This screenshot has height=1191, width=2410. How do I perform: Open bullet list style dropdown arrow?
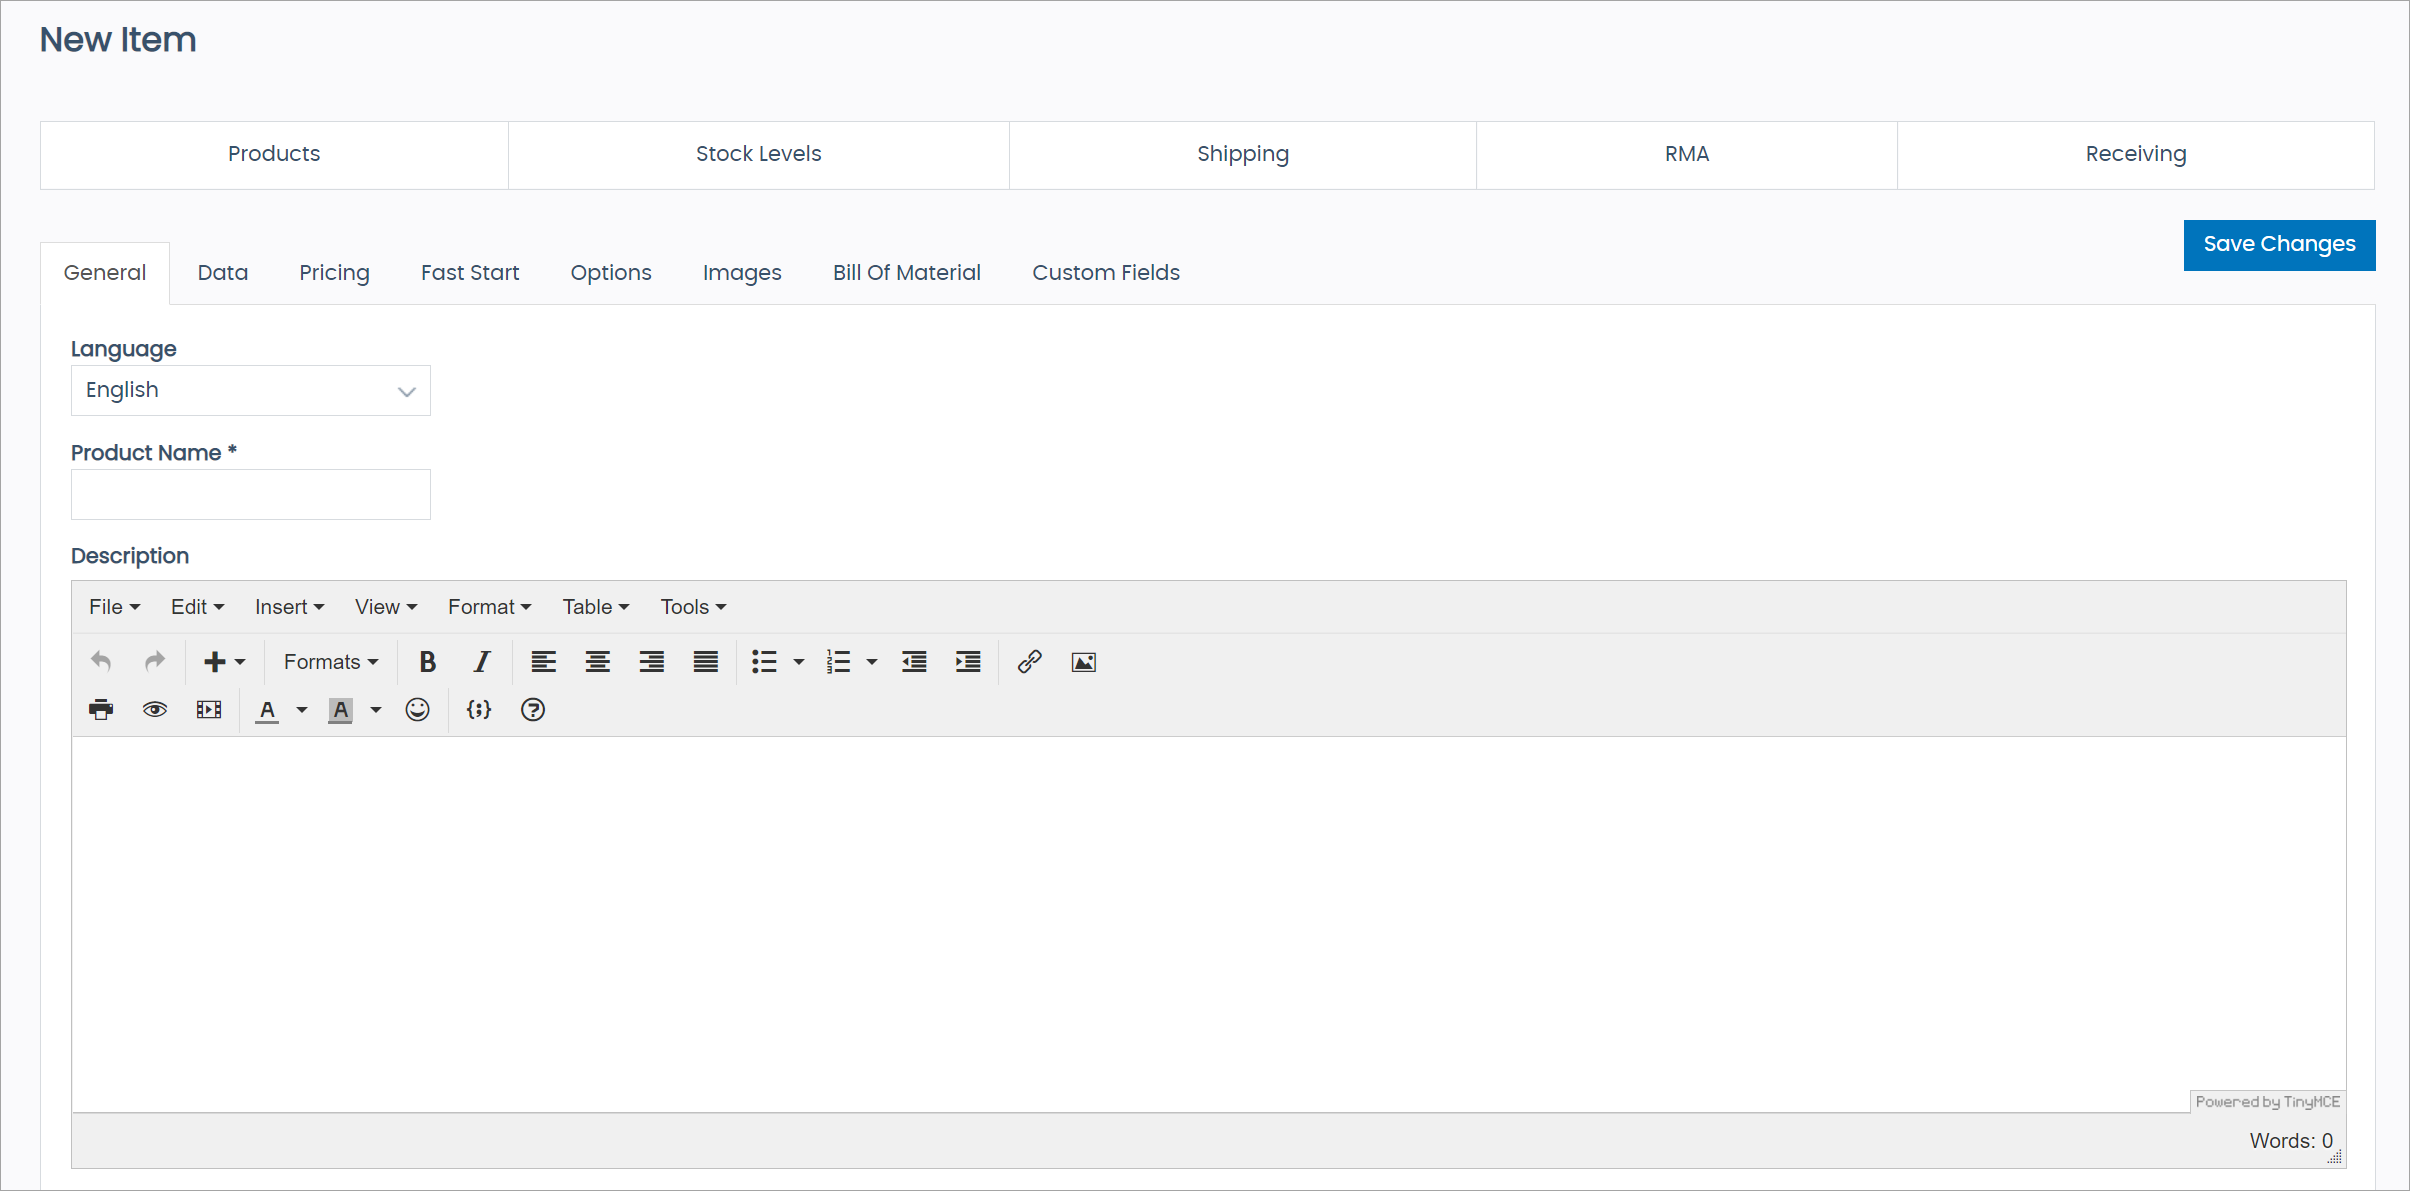[798, 661]
